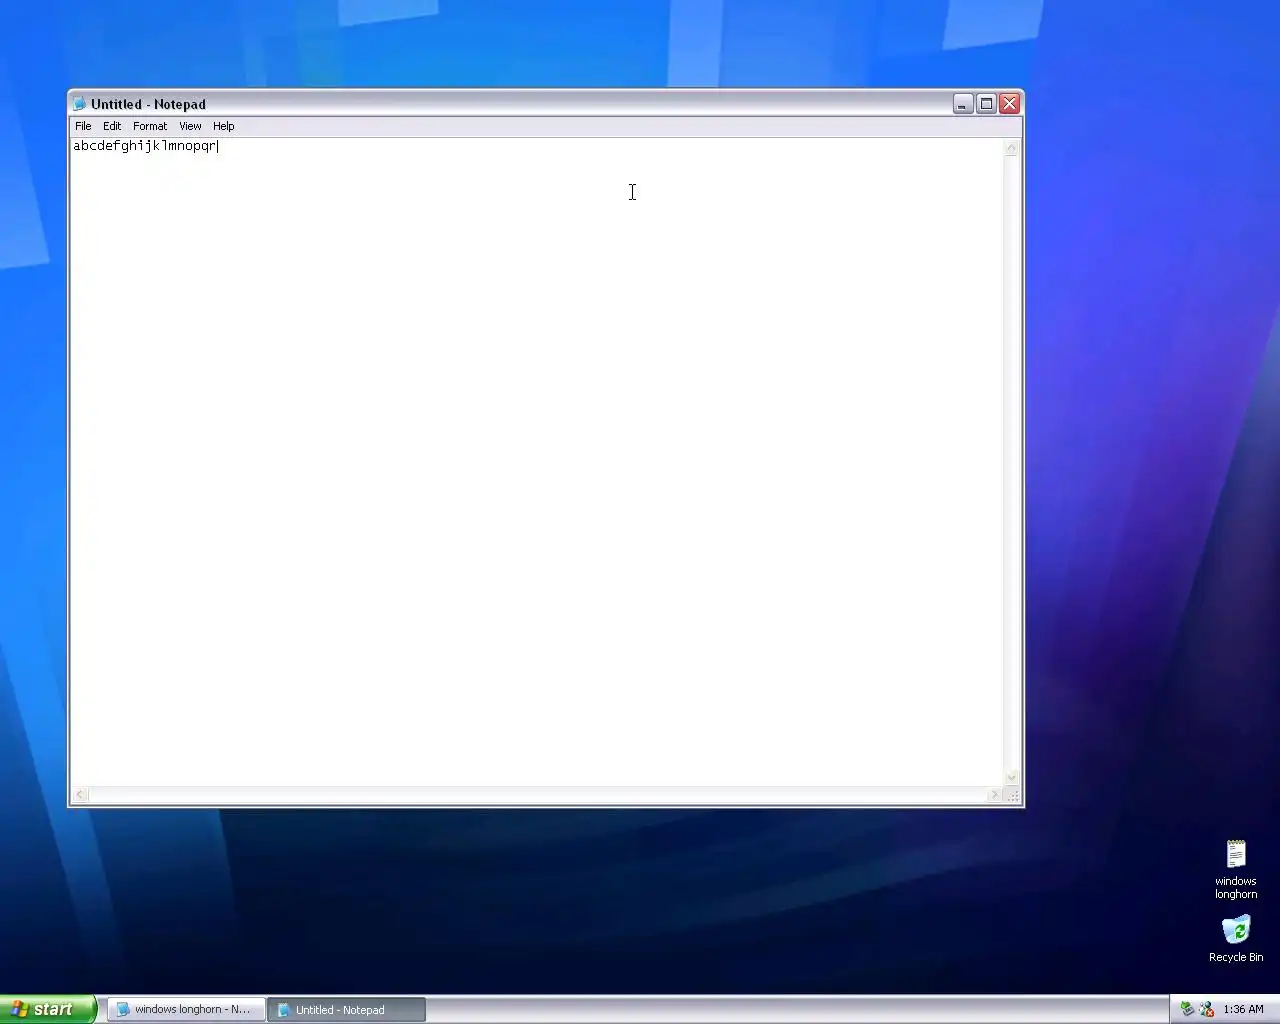Open the Start menu

click(47, 1009)
